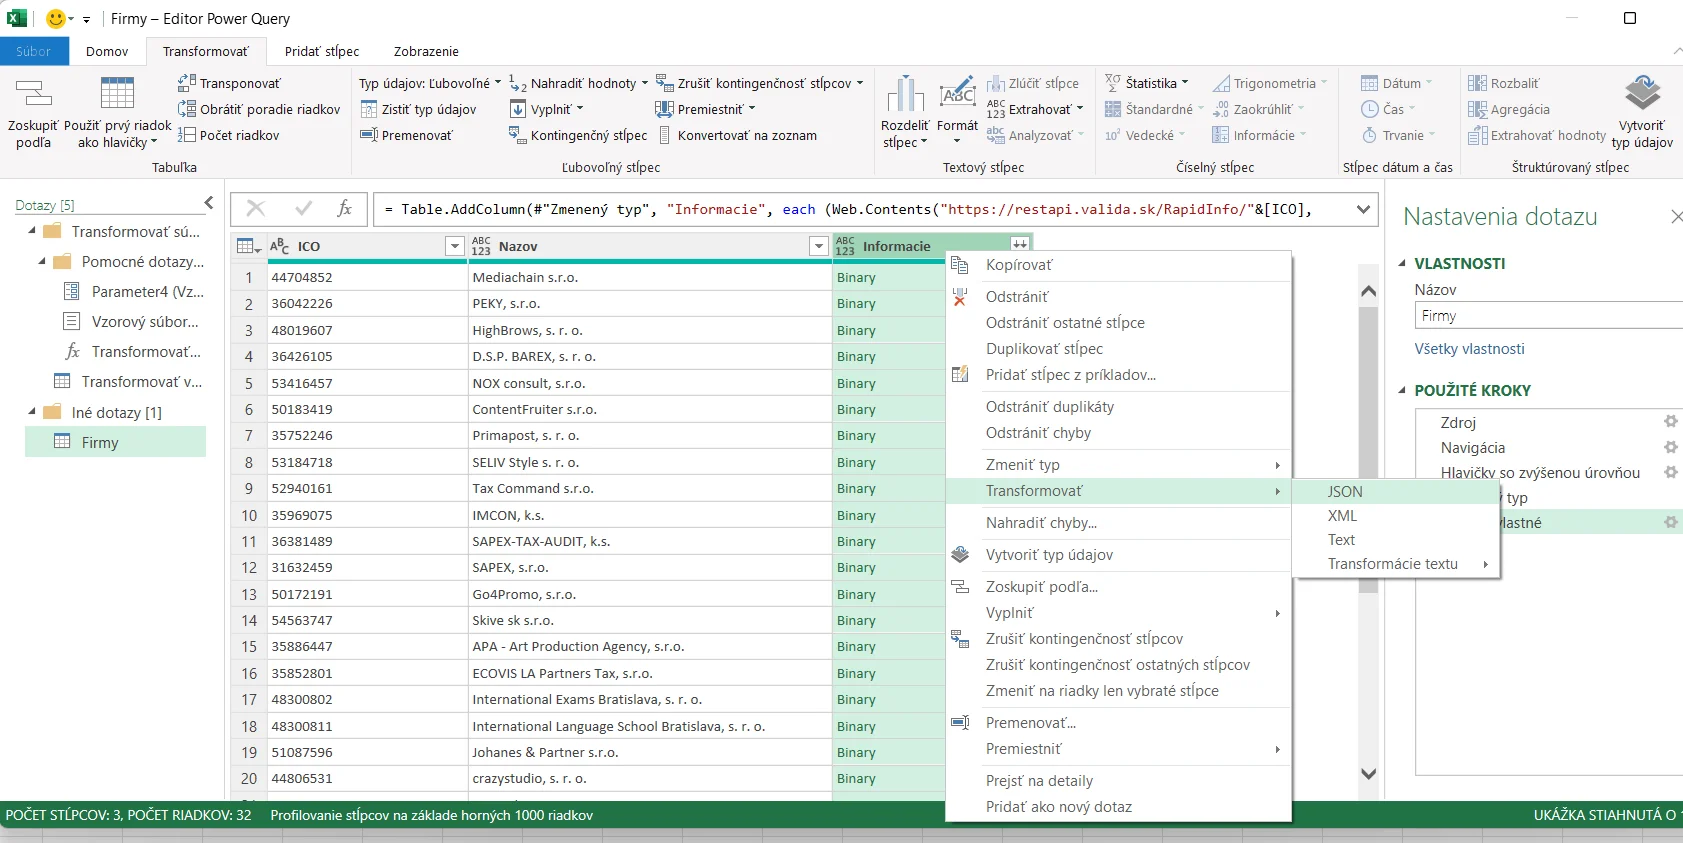
Task: Switch to Domov tab
Action: click(107, 51)
